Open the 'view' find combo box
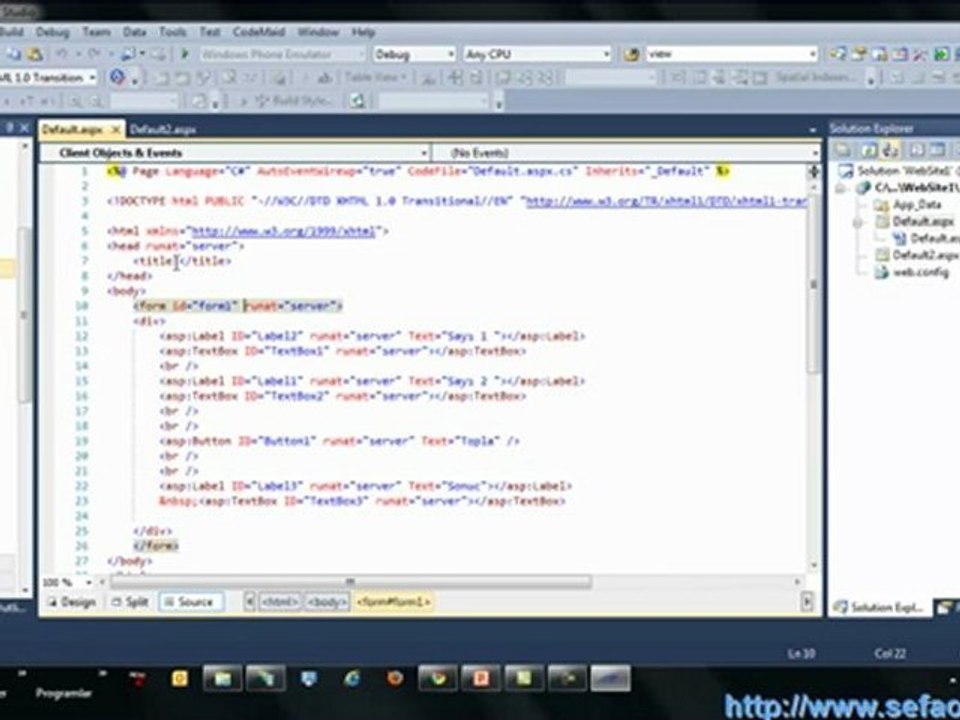 [732, 54]
